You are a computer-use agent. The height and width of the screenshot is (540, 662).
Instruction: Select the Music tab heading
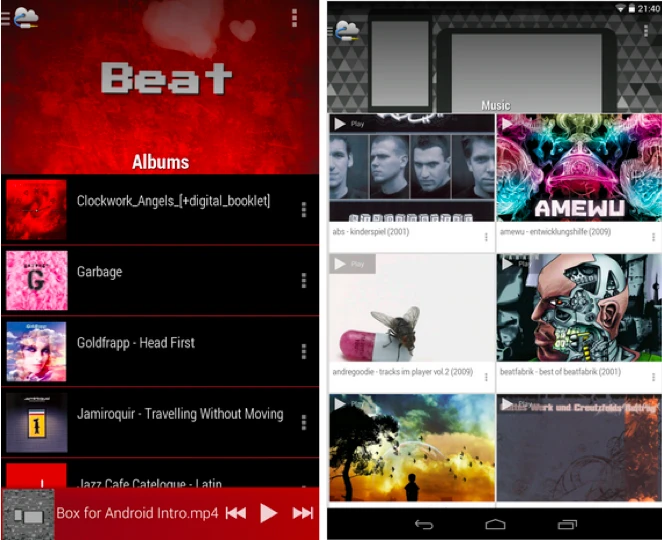point(495,105)
